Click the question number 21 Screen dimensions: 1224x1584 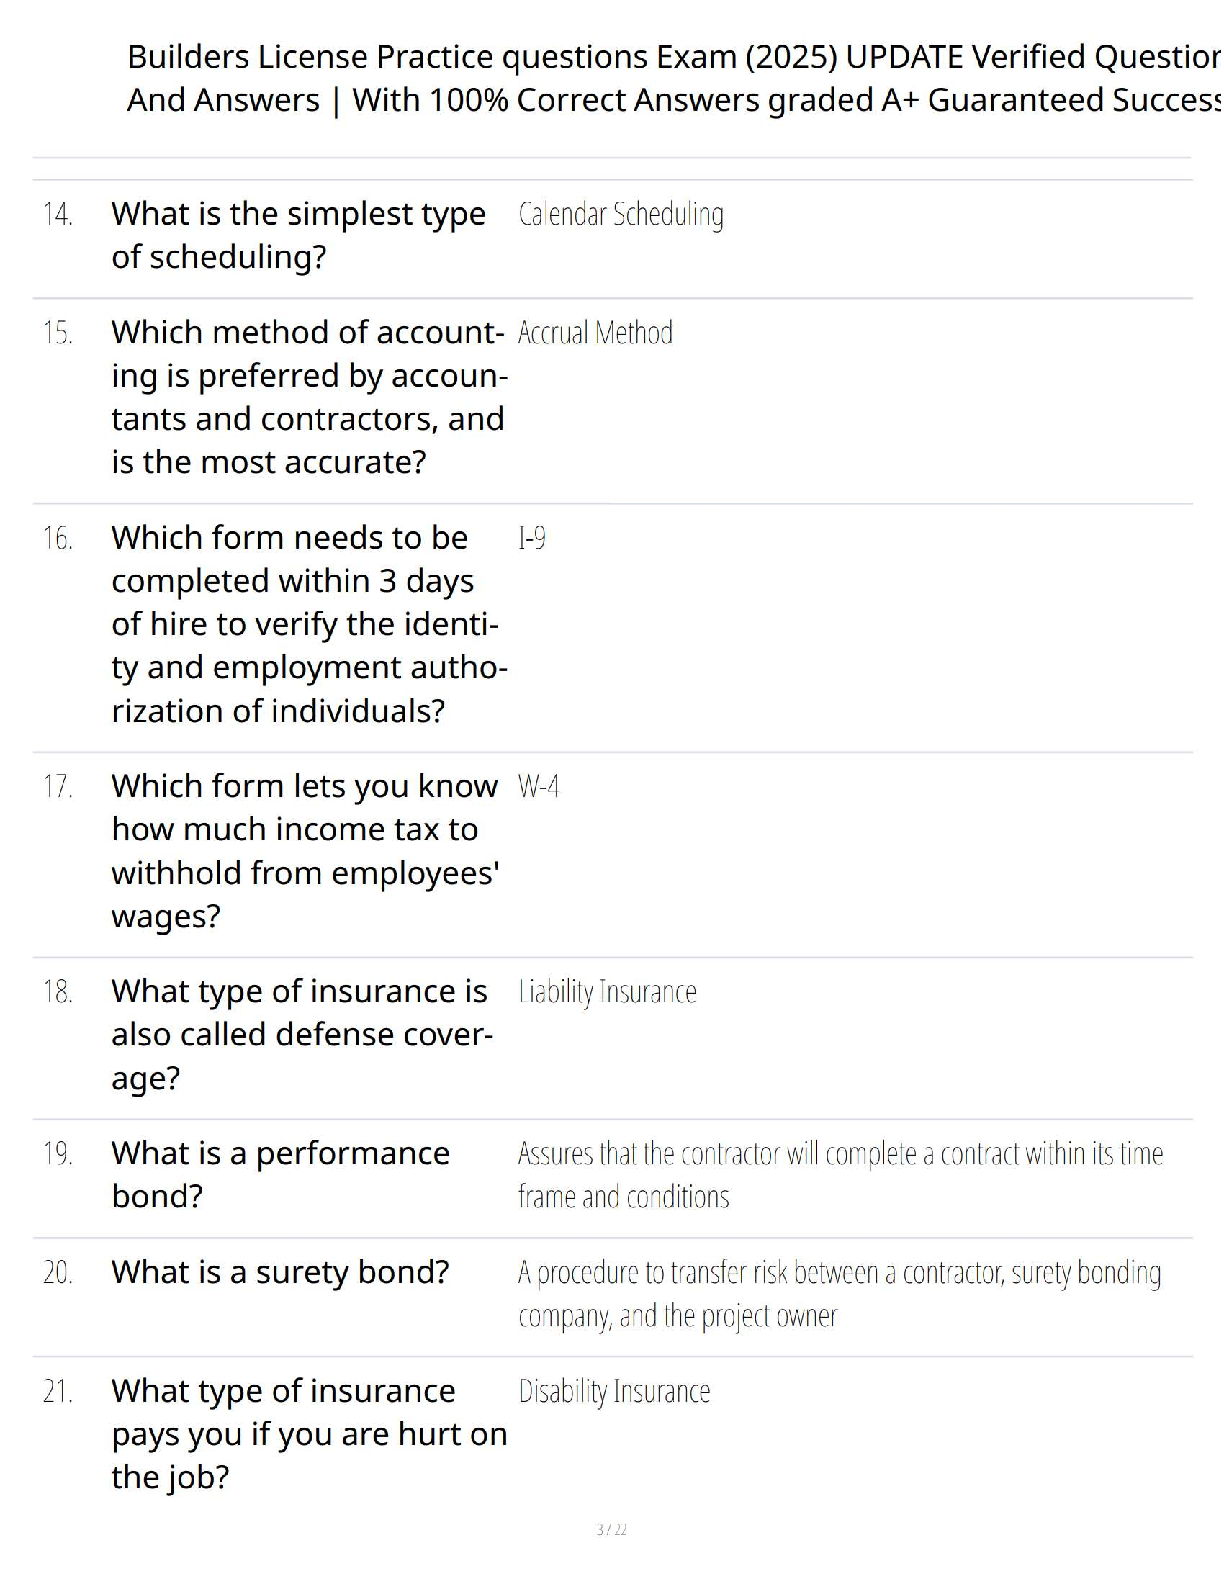pos(58,1392)
